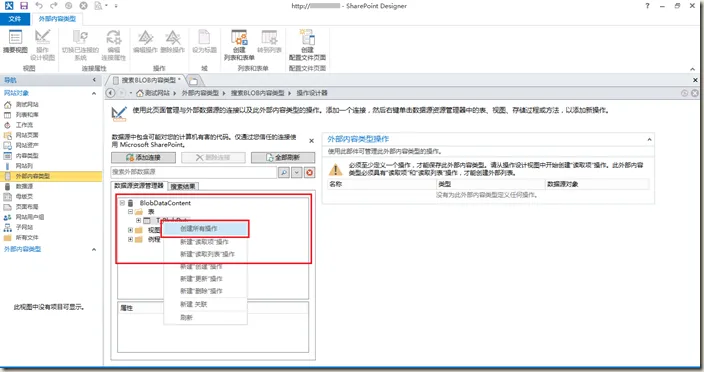Open the new empty tab icon
The width and height of the screenshot is (704, 372).
(194, 81)
